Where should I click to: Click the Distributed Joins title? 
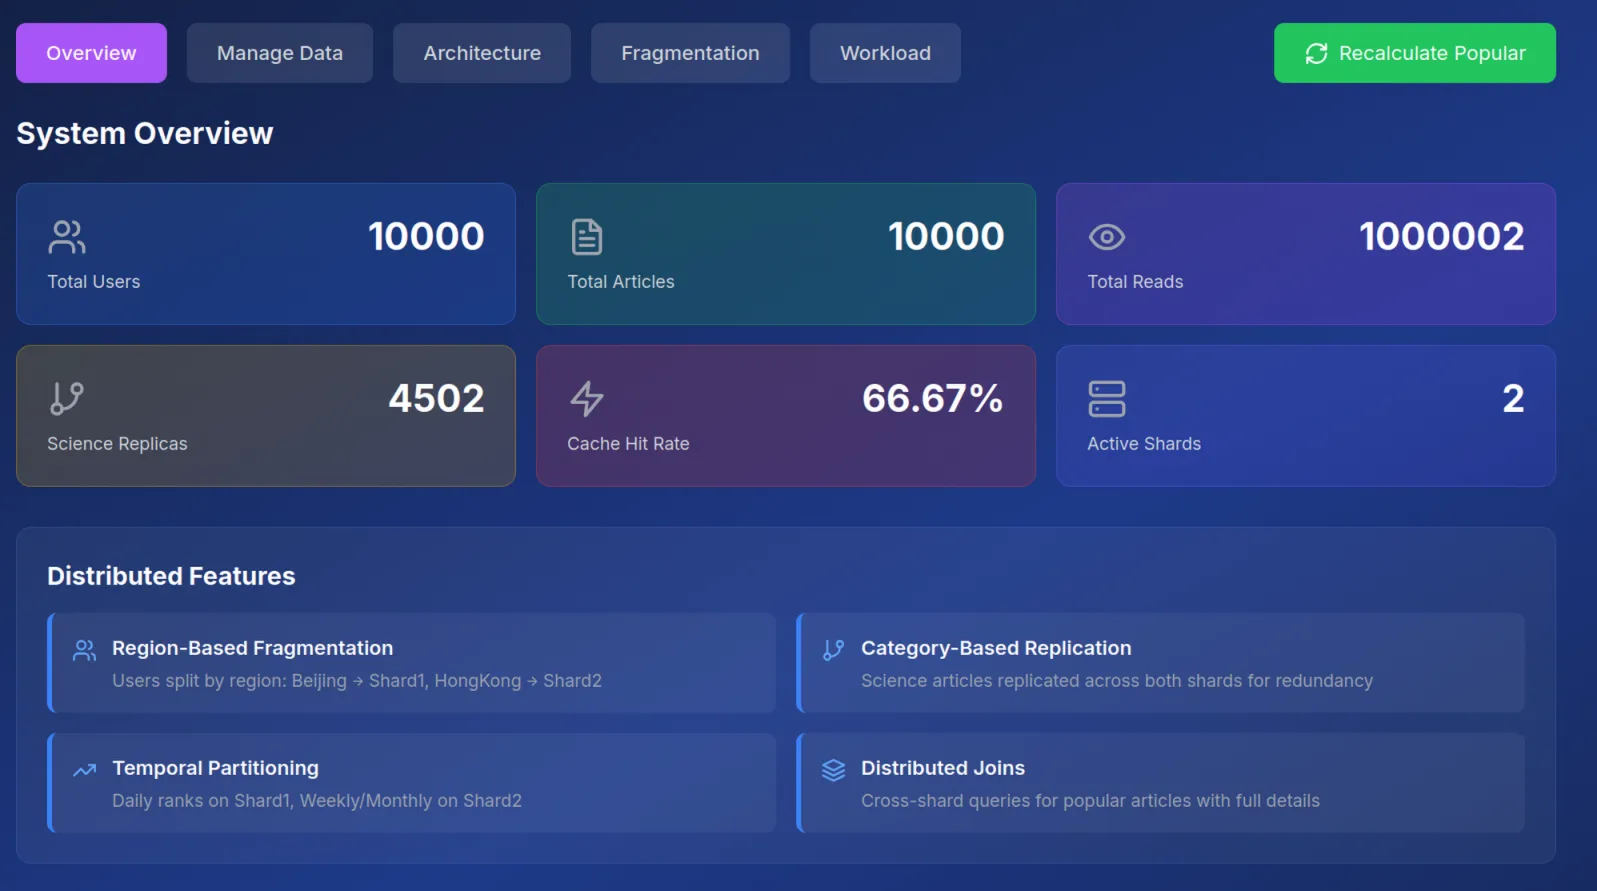pyautogui.click(x=943, y=768)
